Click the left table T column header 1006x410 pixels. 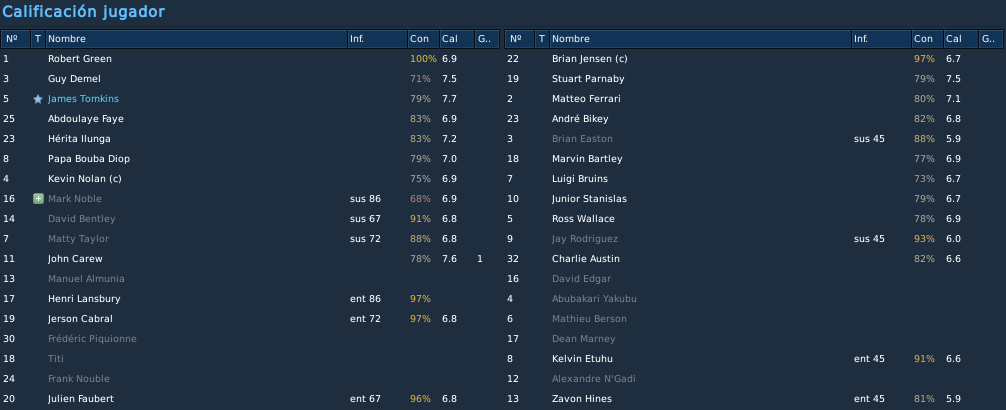coord(38,39)
